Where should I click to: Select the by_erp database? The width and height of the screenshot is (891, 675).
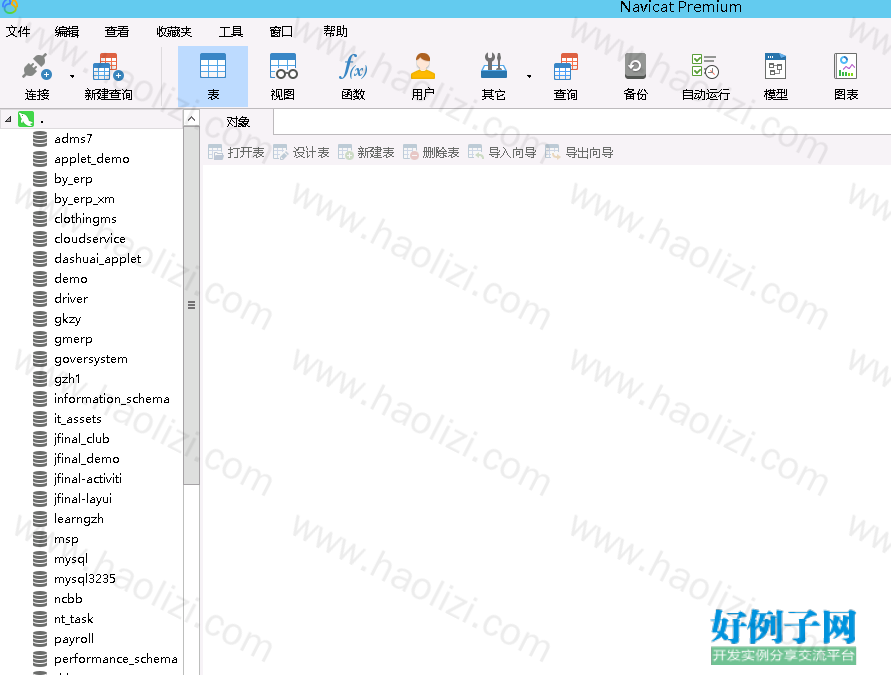pos(73,178)
